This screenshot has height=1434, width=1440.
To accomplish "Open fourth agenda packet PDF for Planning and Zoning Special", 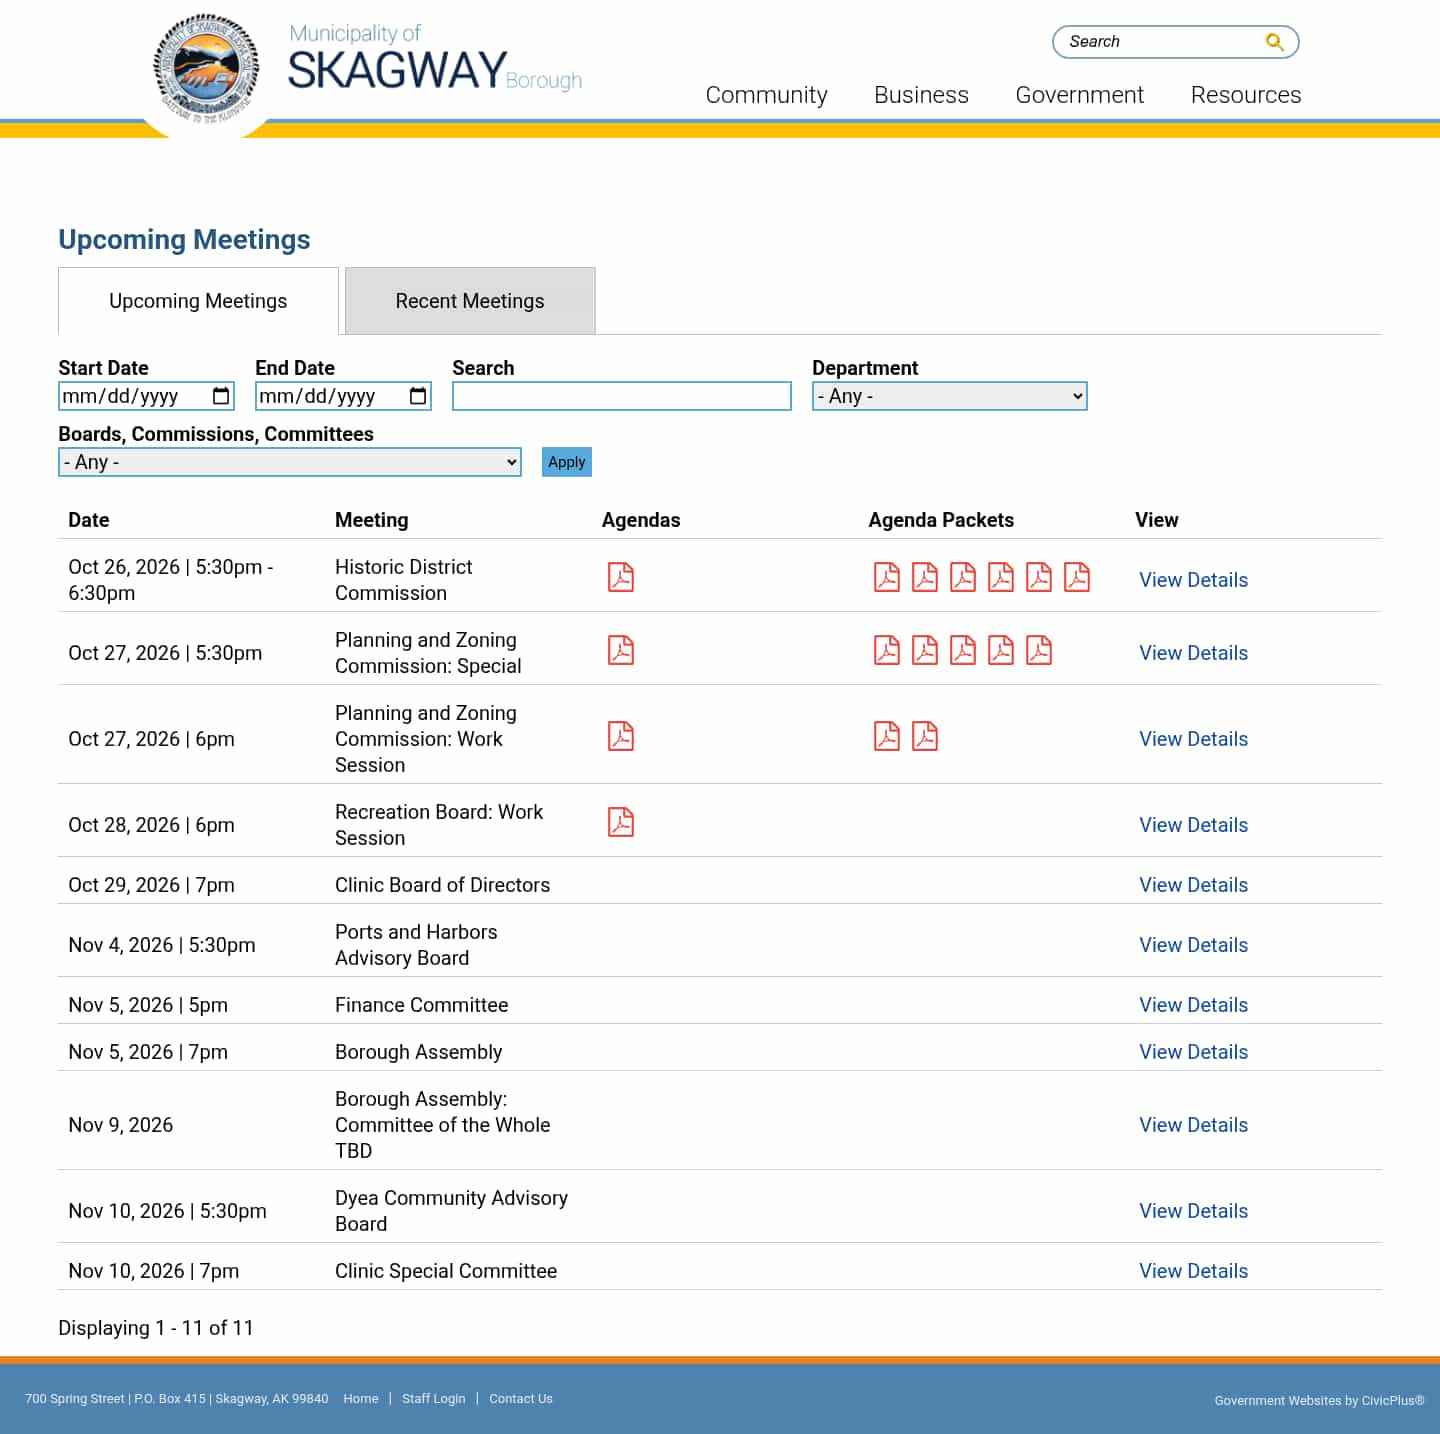I will coord(1001,650).
